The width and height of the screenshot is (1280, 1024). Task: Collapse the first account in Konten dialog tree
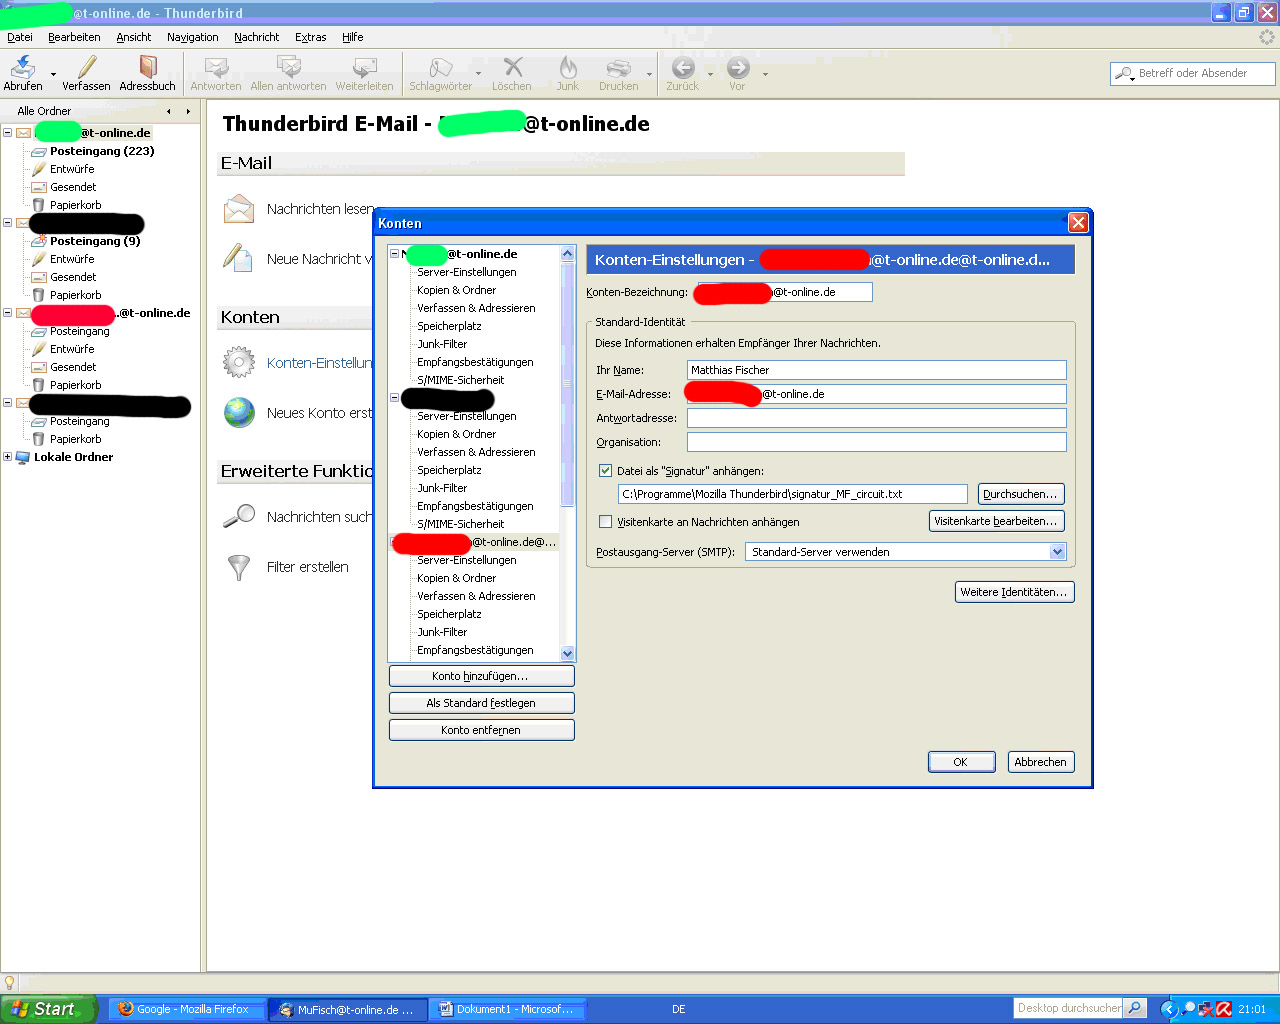(x=394, y=254)
